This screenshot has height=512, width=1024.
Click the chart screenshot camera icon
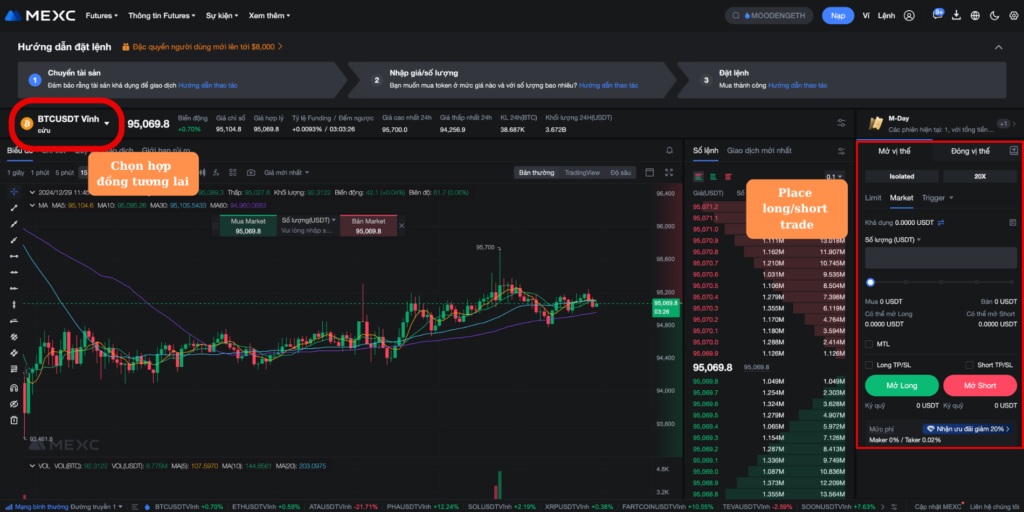251,173
